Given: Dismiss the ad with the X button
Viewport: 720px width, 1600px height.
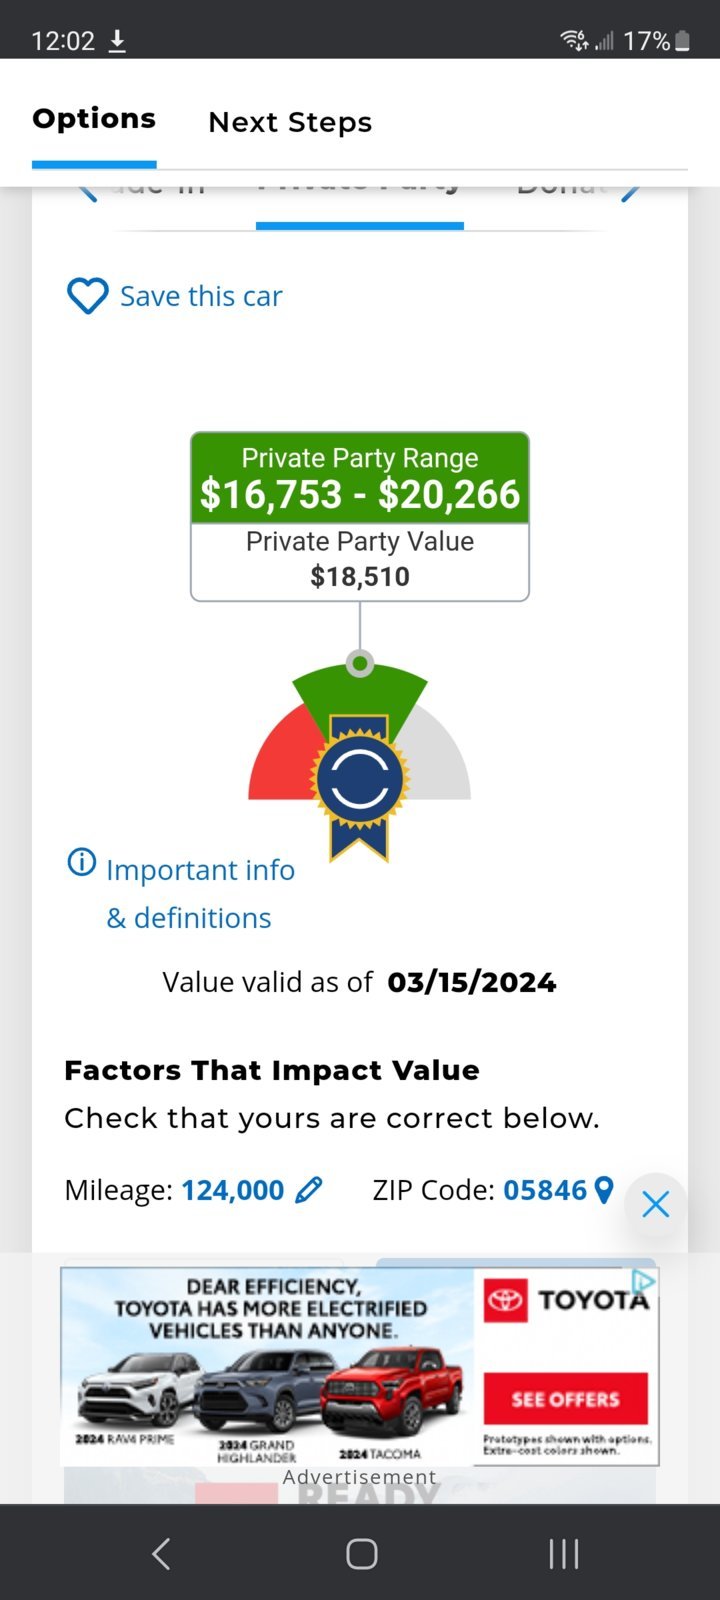Looking at the screenshot, I should pos(656,1204).
